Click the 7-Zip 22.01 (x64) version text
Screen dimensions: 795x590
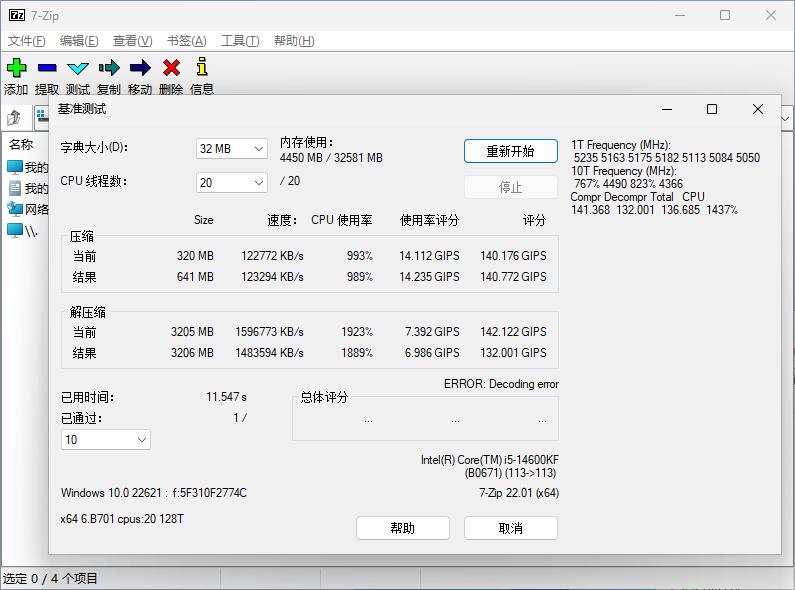519,493
